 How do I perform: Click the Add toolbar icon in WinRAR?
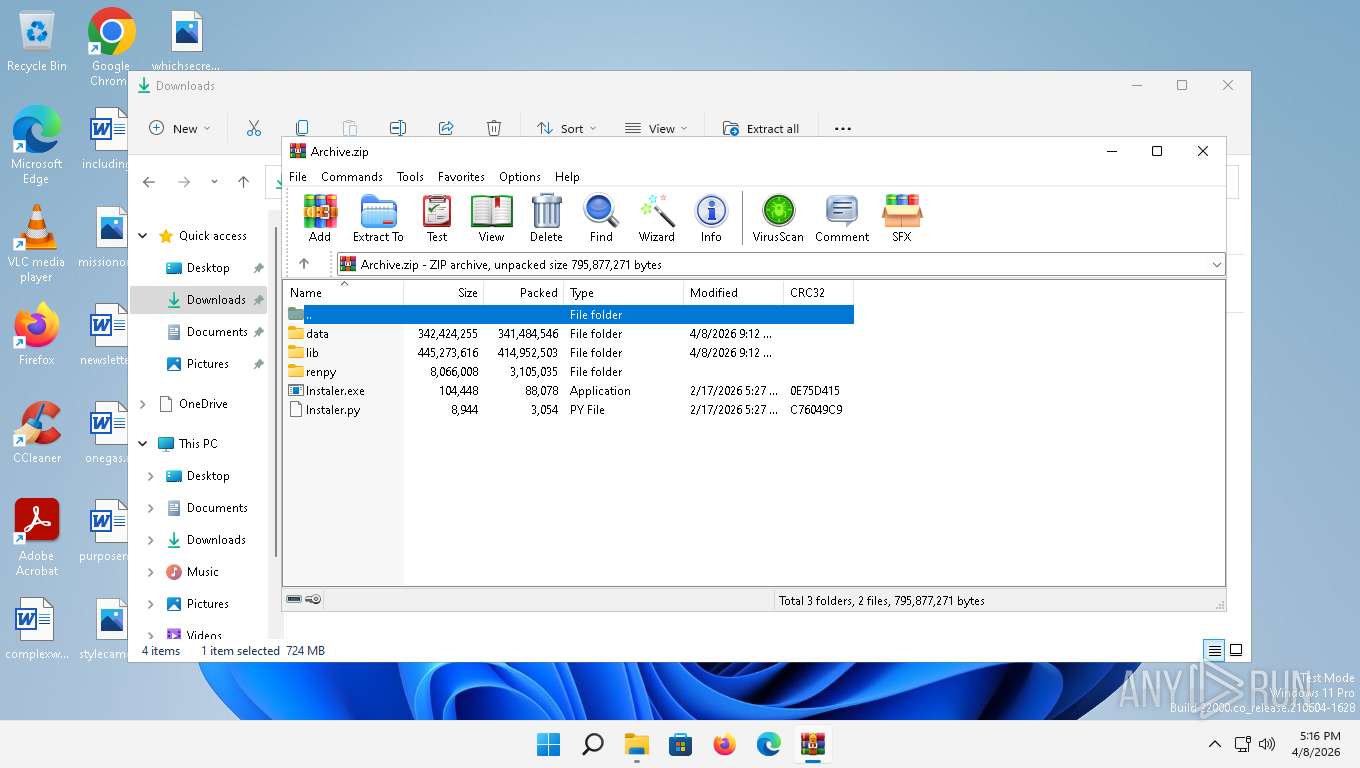pyautogui.click(x=320, y=218)
